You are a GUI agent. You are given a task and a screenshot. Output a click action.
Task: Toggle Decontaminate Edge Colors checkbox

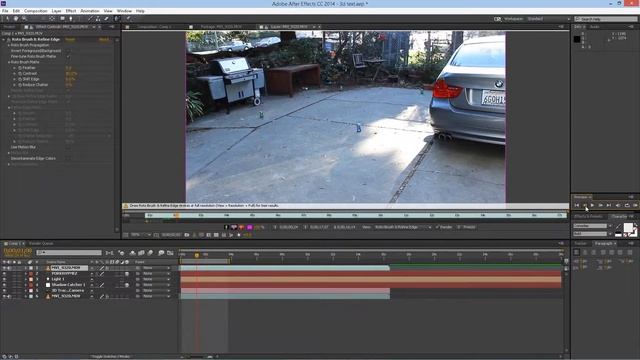tap(68, 158)
